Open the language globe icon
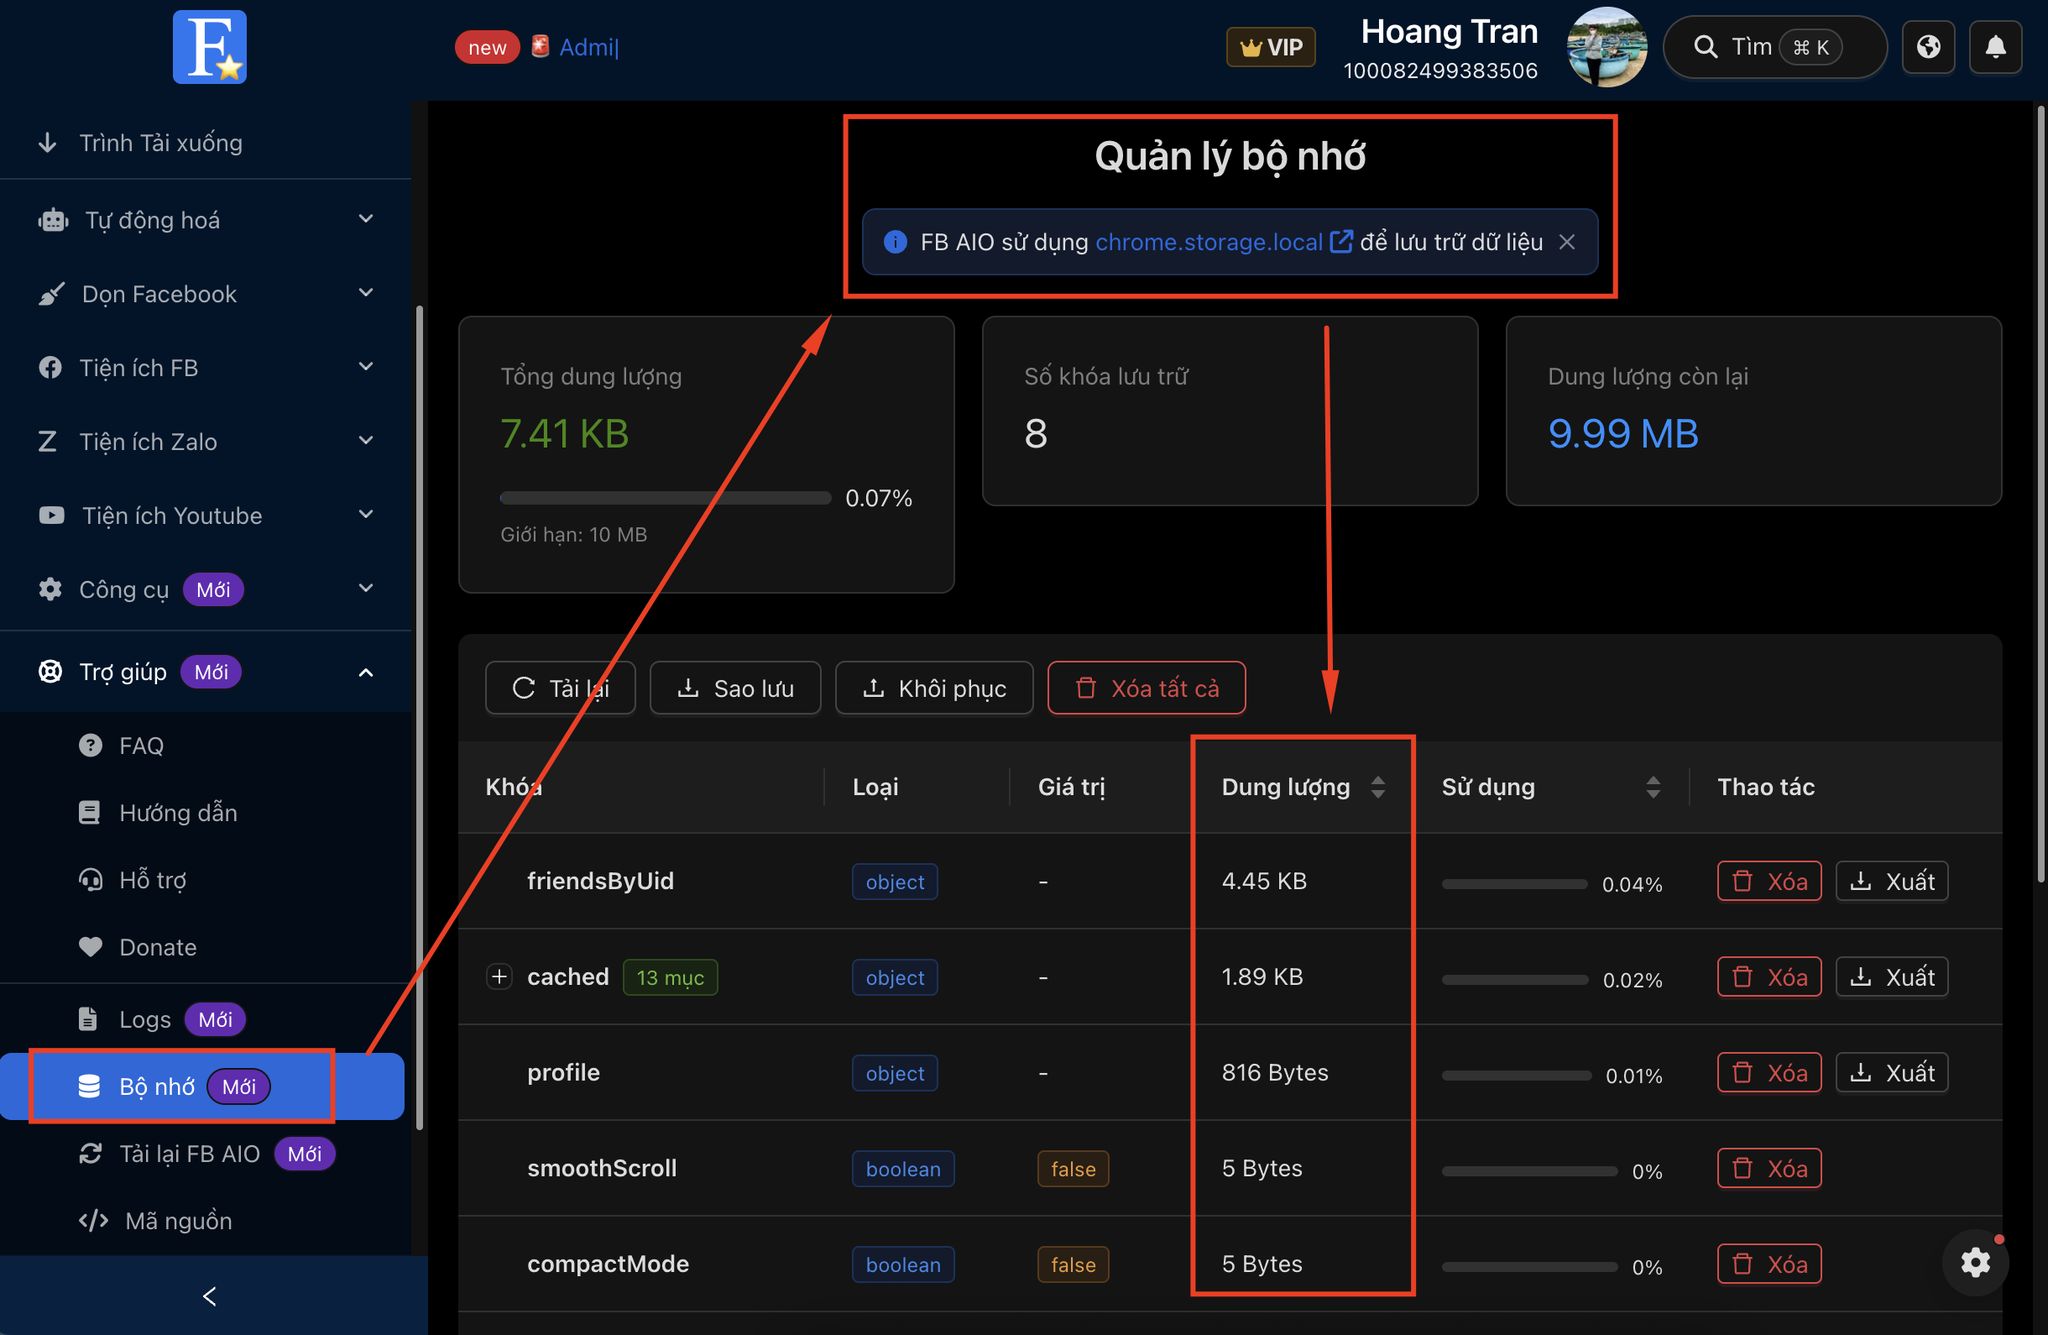The width and height of the screenshot is (2048, 1335). click(x=1928, y=47)
